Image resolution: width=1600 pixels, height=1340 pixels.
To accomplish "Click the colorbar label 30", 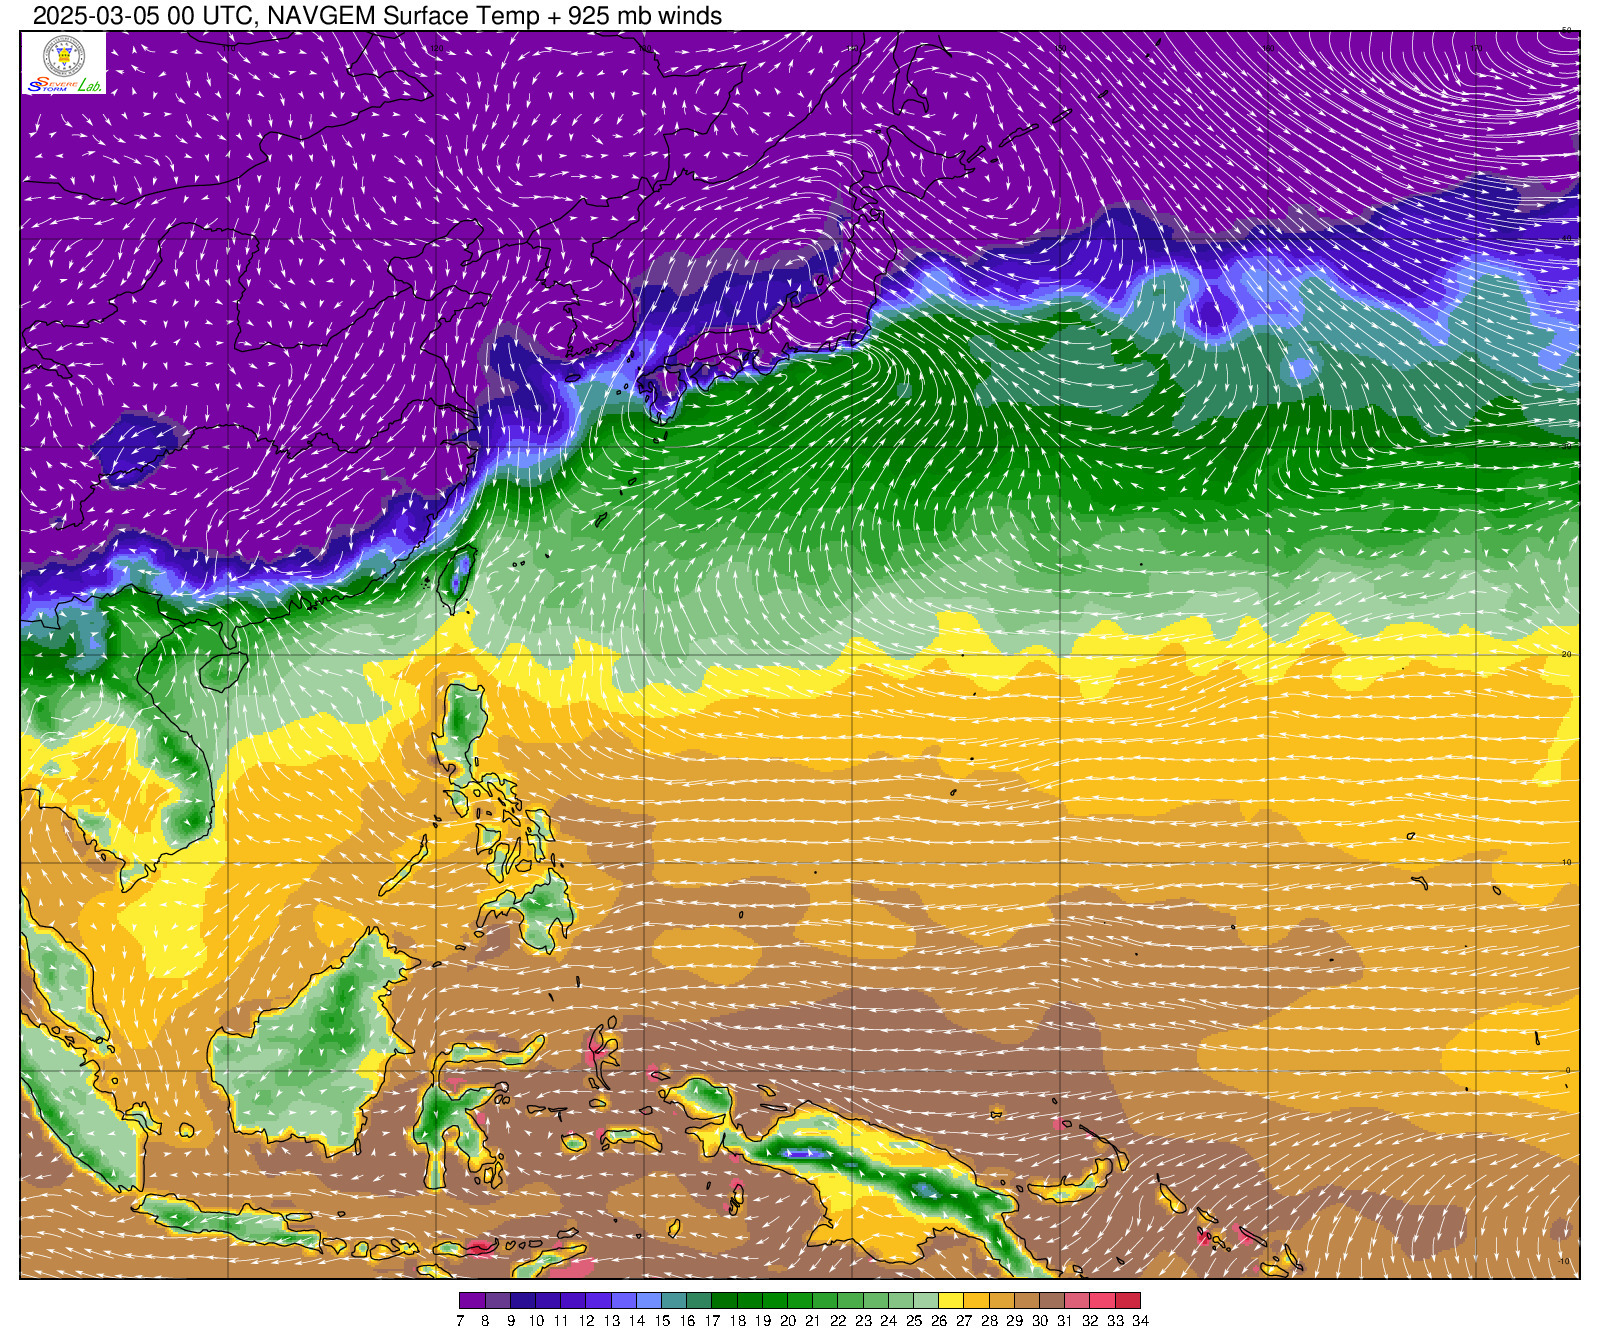I will click(1040, 1321).
